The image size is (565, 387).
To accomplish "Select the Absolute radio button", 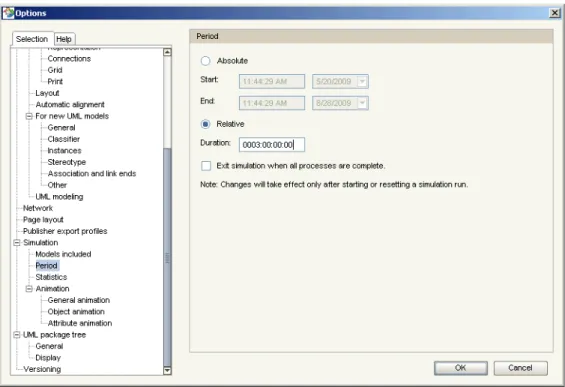I will click(205, 61).
